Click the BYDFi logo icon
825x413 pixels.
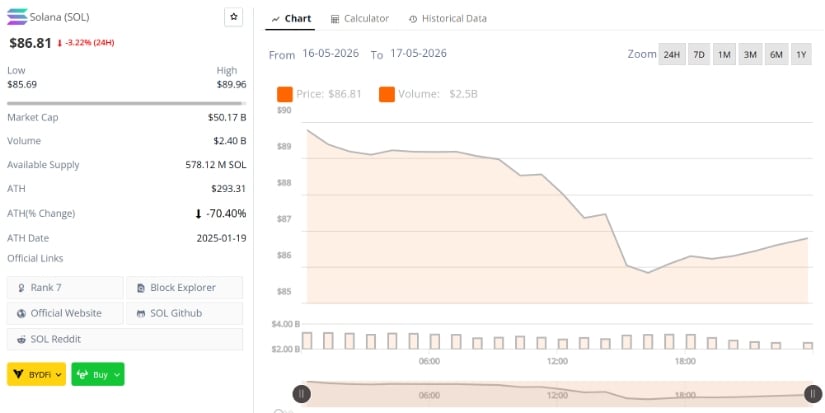click(x=18, y=375)
